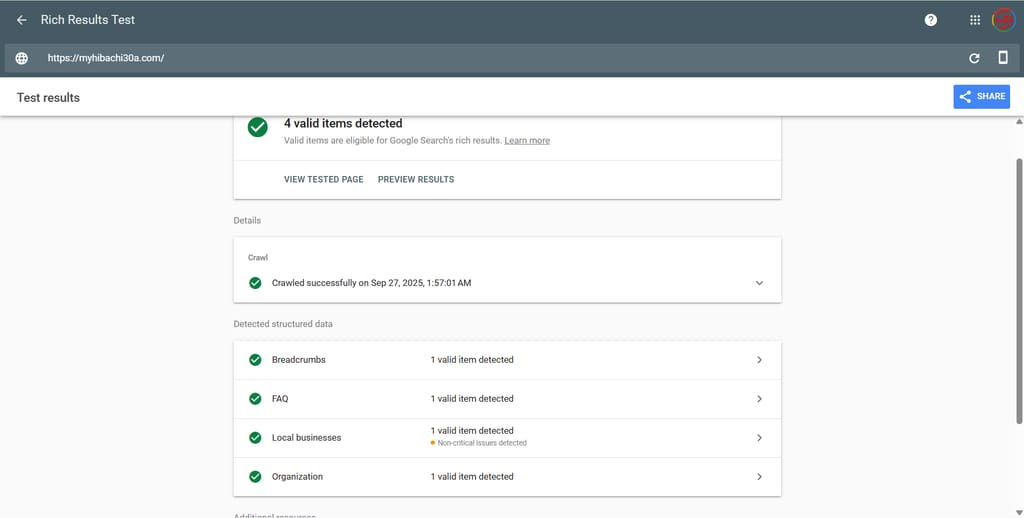
Task: Click the green check beside Breadcrumbs
Action: tap(255, 360)
